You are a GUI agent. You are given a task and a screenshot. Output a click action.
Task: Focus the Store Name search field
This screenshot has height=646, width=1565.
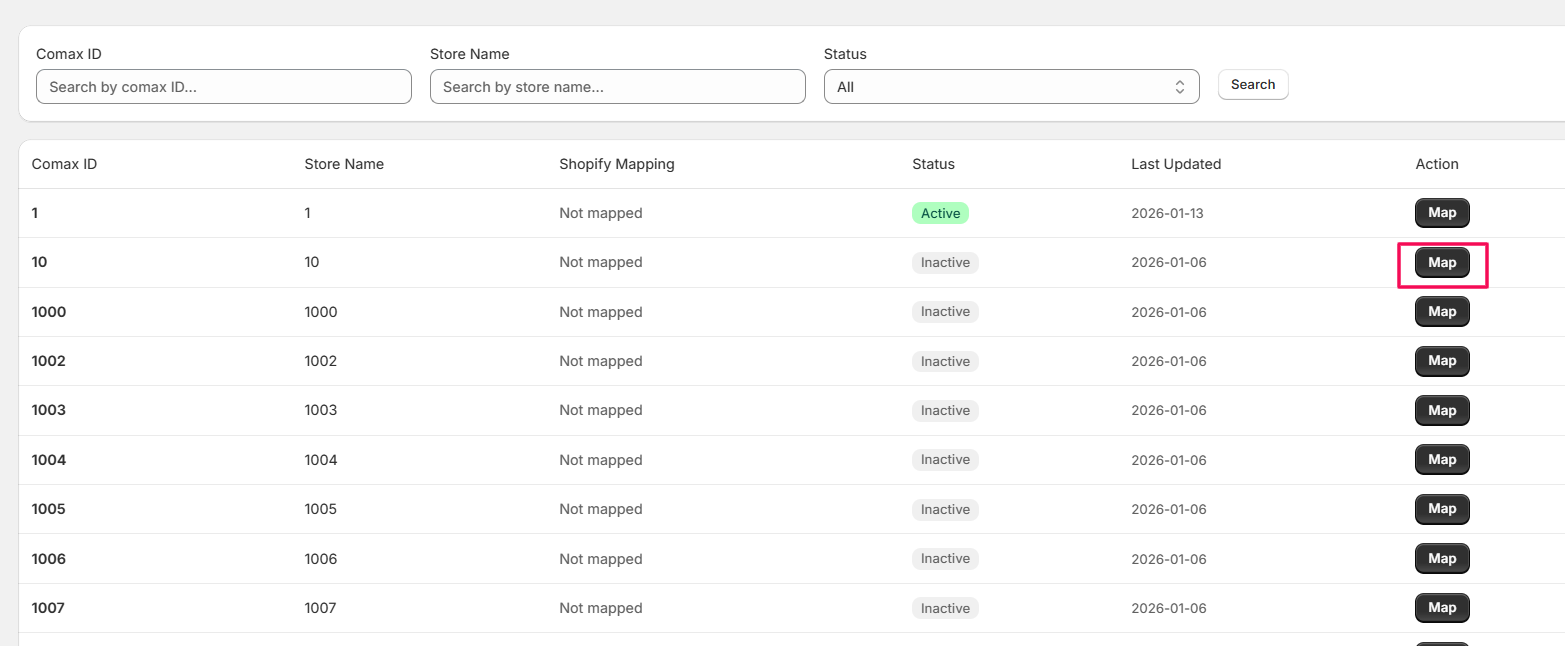(x=617, y=87)
